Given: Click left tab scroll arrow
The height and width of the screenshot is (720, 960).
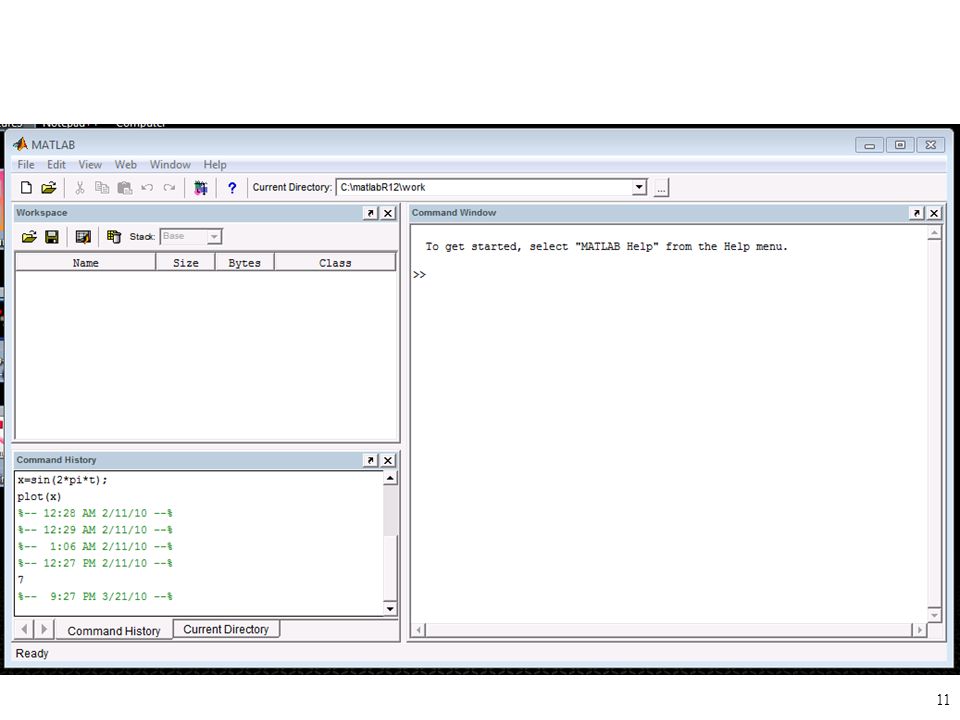Looking at the screenshot, I should [x=24, y=629].
